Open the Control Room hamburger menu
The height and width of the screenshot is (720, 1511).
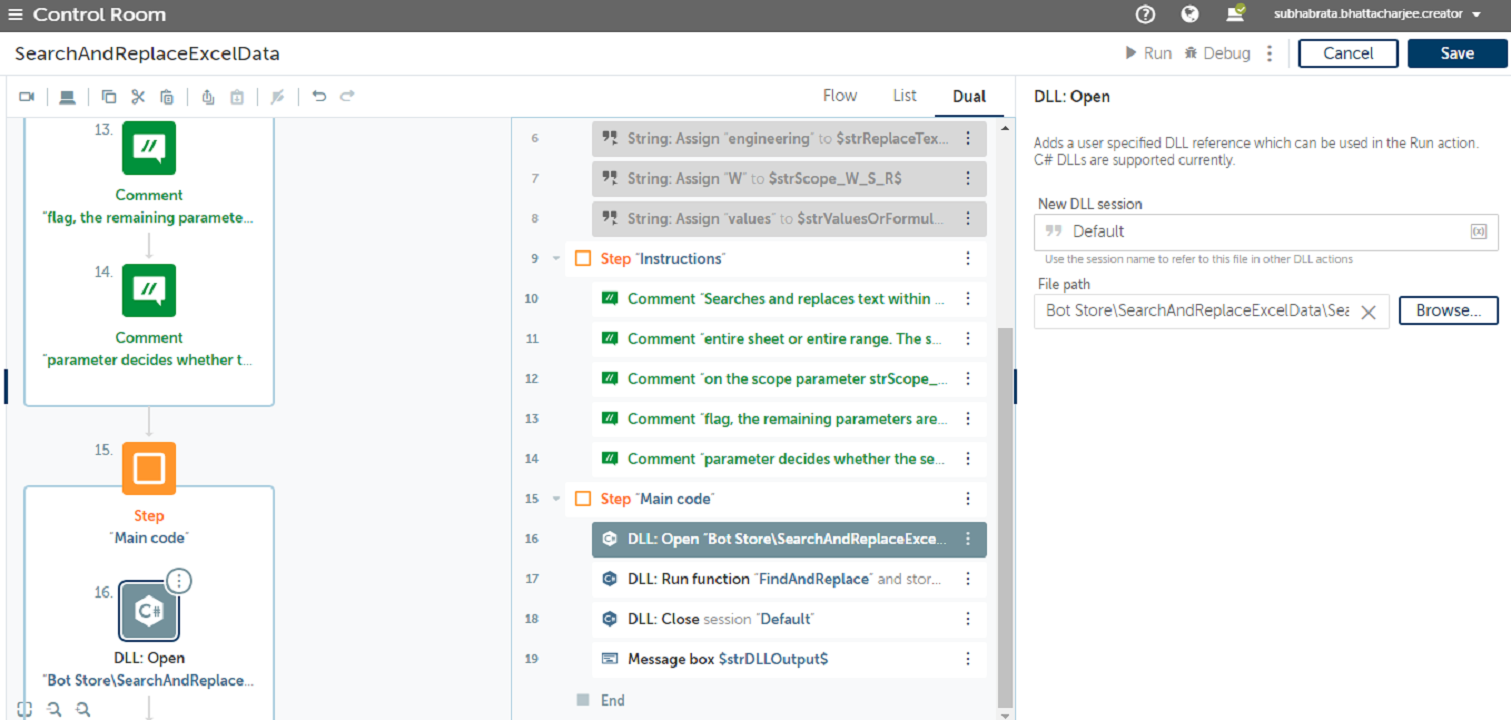15,15
